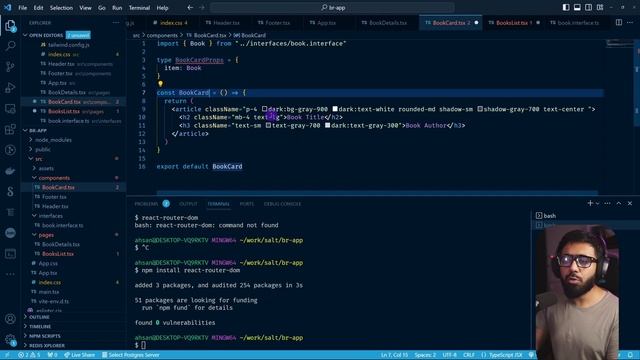Close the terminal panel
The width and height of the screenshot is (640, 360).
coord(630,203)
